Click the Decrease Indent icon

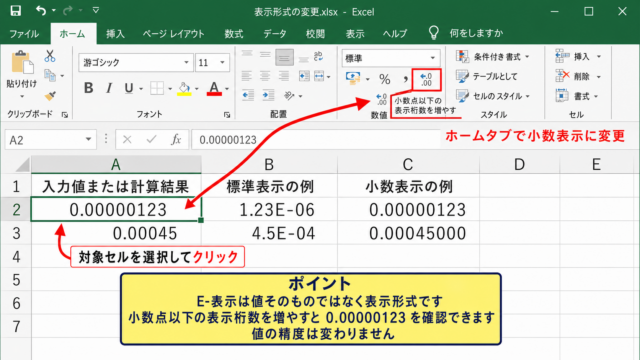(x=248, y=96)
